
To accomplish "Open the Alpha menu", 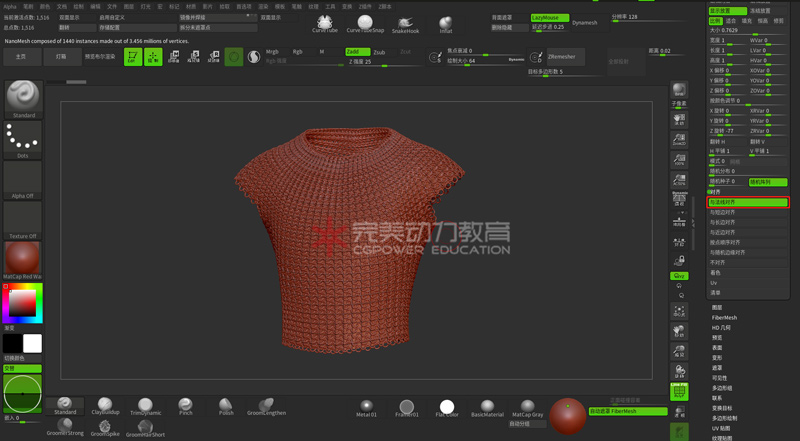I will point(9,5).
